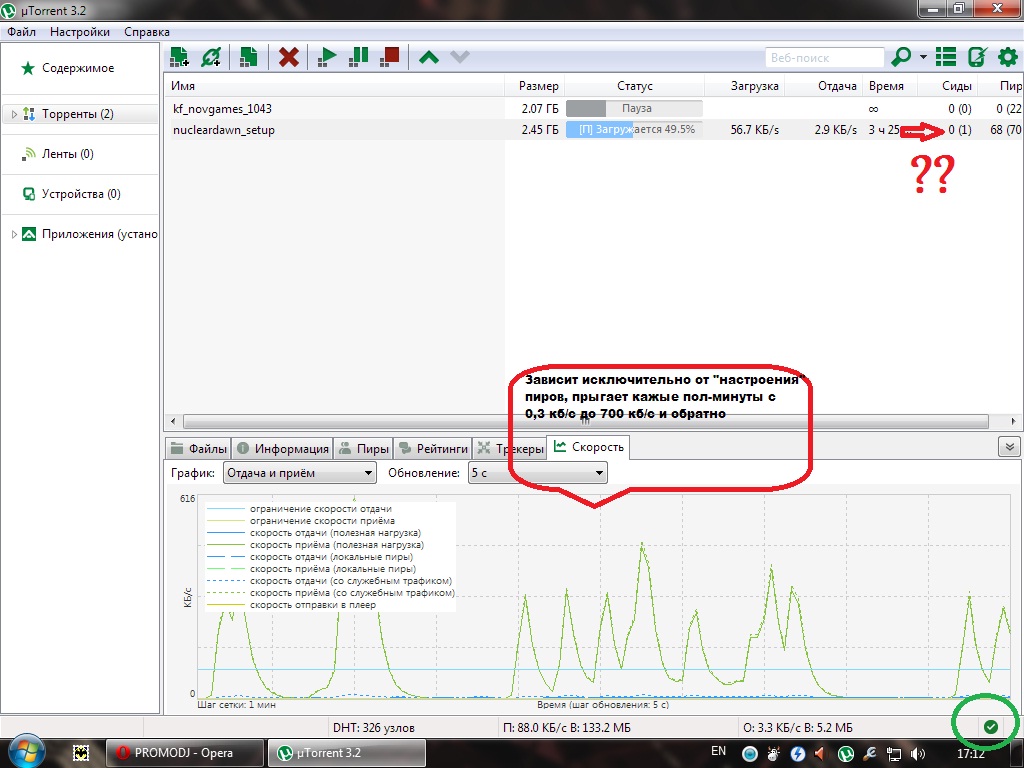Click the Пауза status progress bar
The image size is (1024, 768).
coord(634,108)
